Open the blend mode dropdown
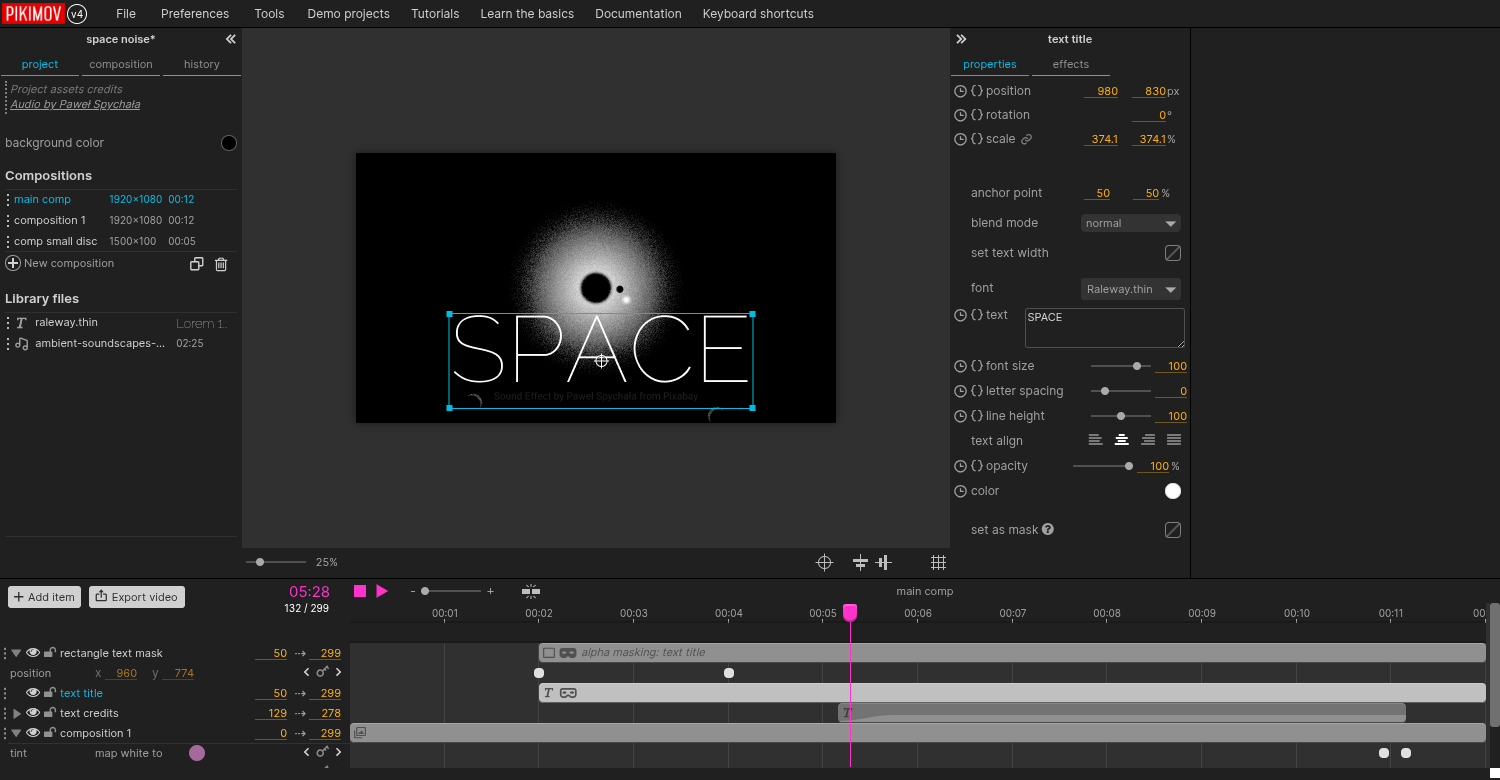 (x=1131, y=223)
